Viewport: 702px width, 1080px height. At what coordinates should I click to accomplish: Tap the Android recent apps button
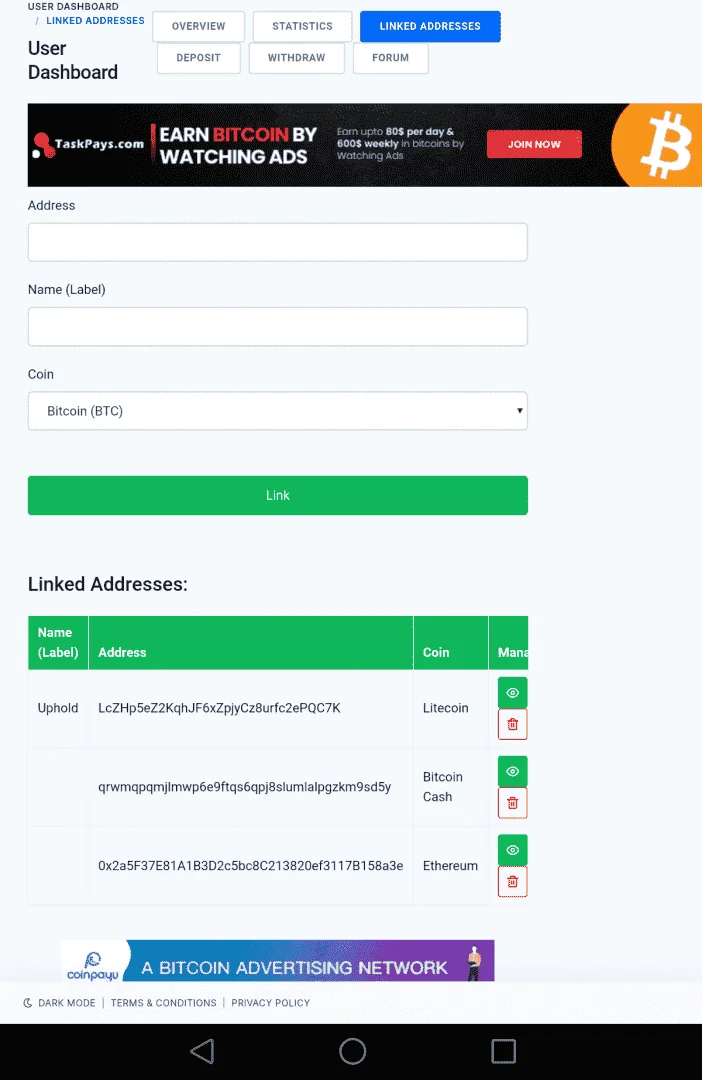504,1052
